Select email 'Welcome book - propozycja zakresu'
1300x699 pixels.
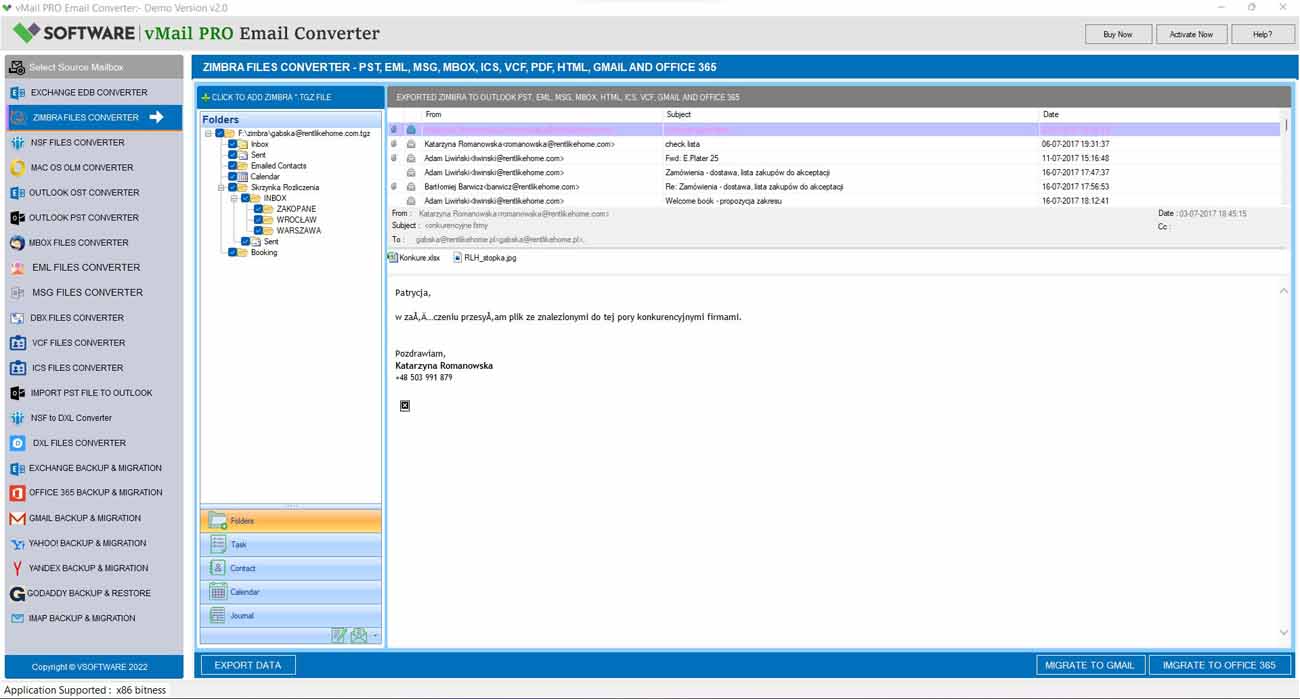tap(834, 201)
